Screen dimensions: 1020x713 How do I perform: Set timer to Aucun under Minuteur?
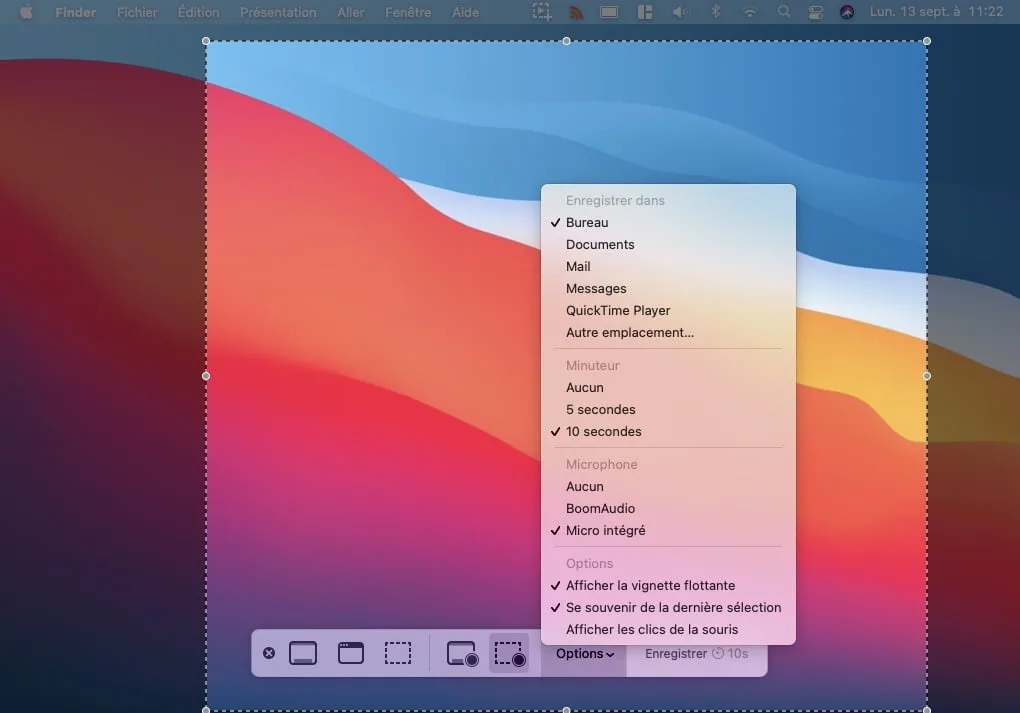tap(668, 388)
